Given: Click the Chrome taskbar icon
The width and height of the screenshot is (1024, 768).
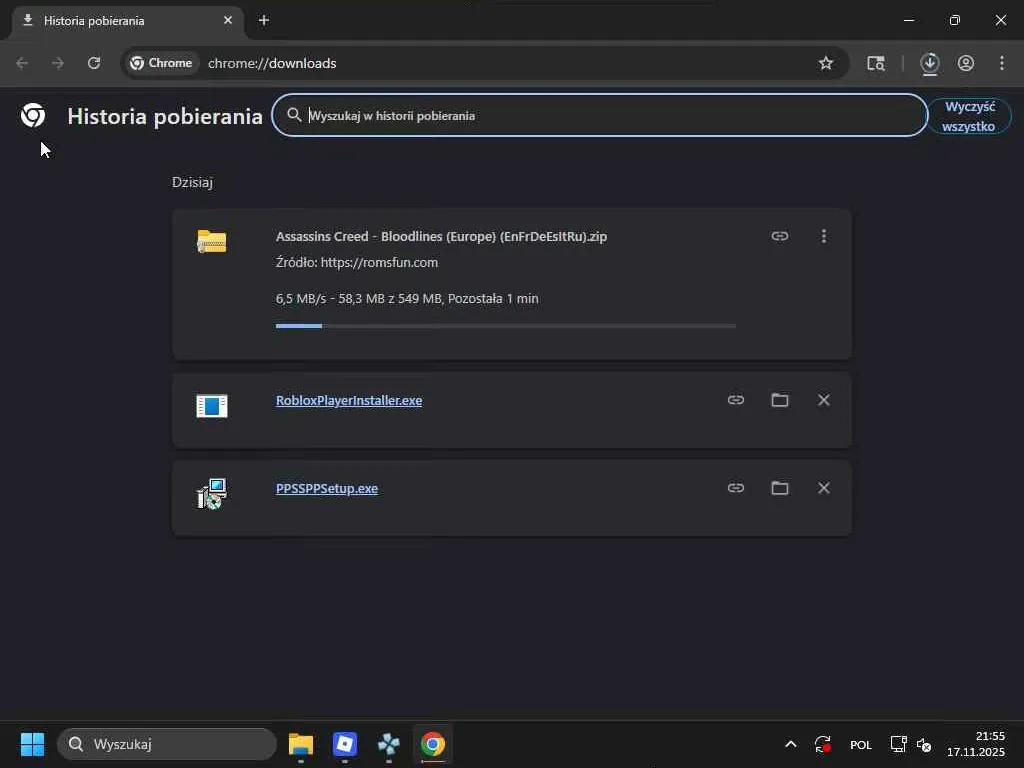Looking at the screenshot, I should [432, 744].
